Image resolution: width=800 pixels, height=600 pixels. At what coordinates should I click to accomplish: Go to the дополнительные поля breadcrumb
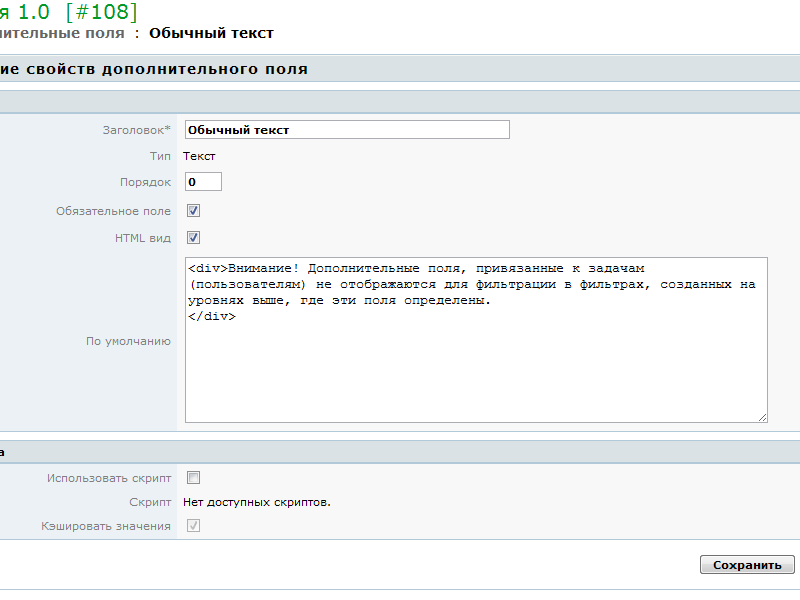[x=62, y=33]
